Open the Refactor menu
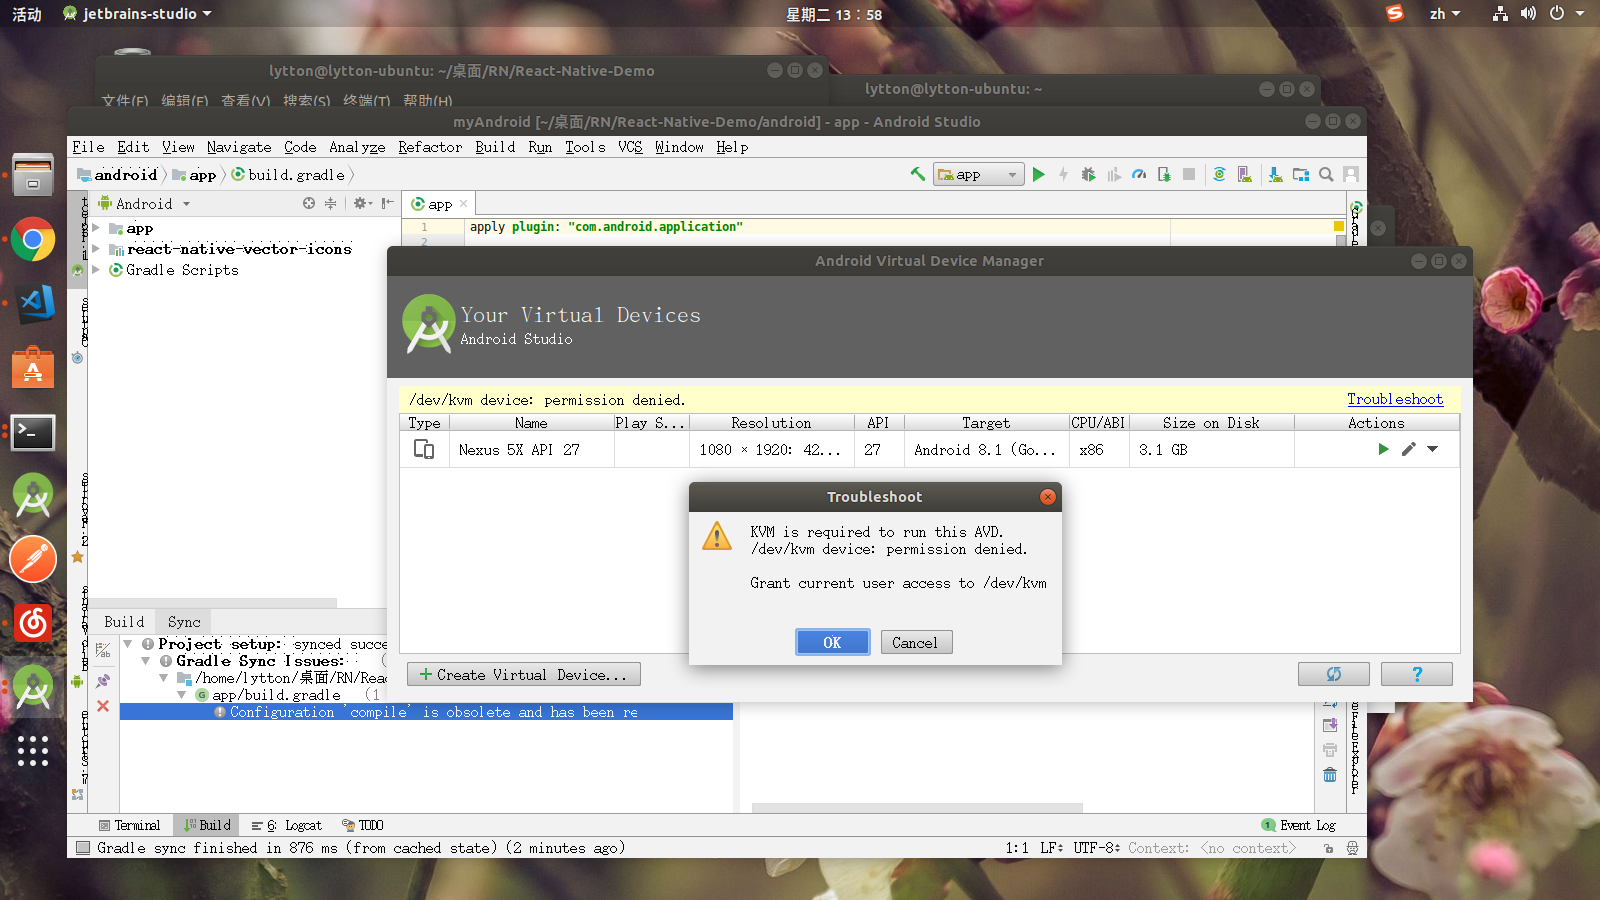The height and width of the screenshot is (900, 1600). 430,147
